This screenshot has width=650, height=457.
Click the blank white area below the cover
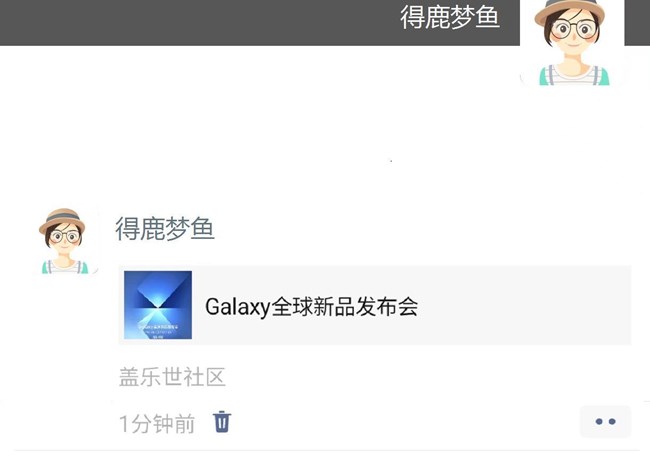(290, 124)
